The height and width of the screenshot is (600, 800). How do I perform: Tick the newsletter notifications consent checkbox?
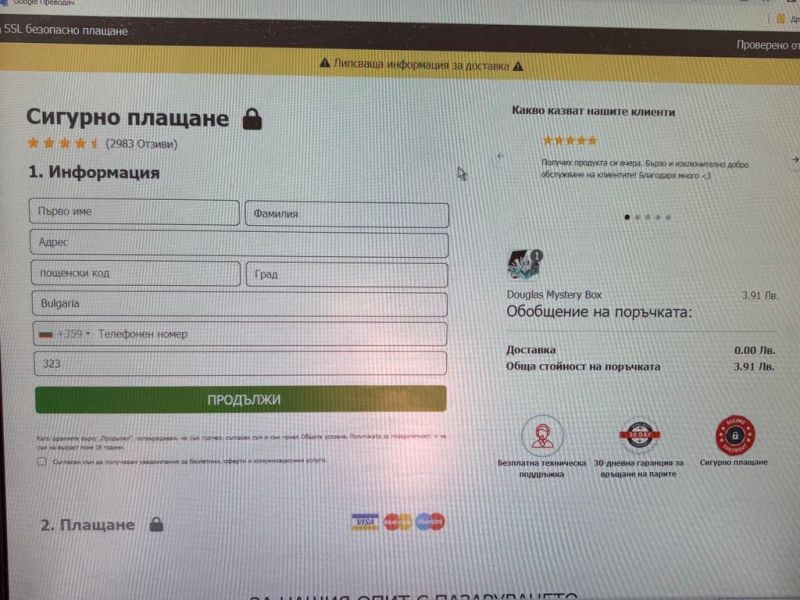coord(42,462)
